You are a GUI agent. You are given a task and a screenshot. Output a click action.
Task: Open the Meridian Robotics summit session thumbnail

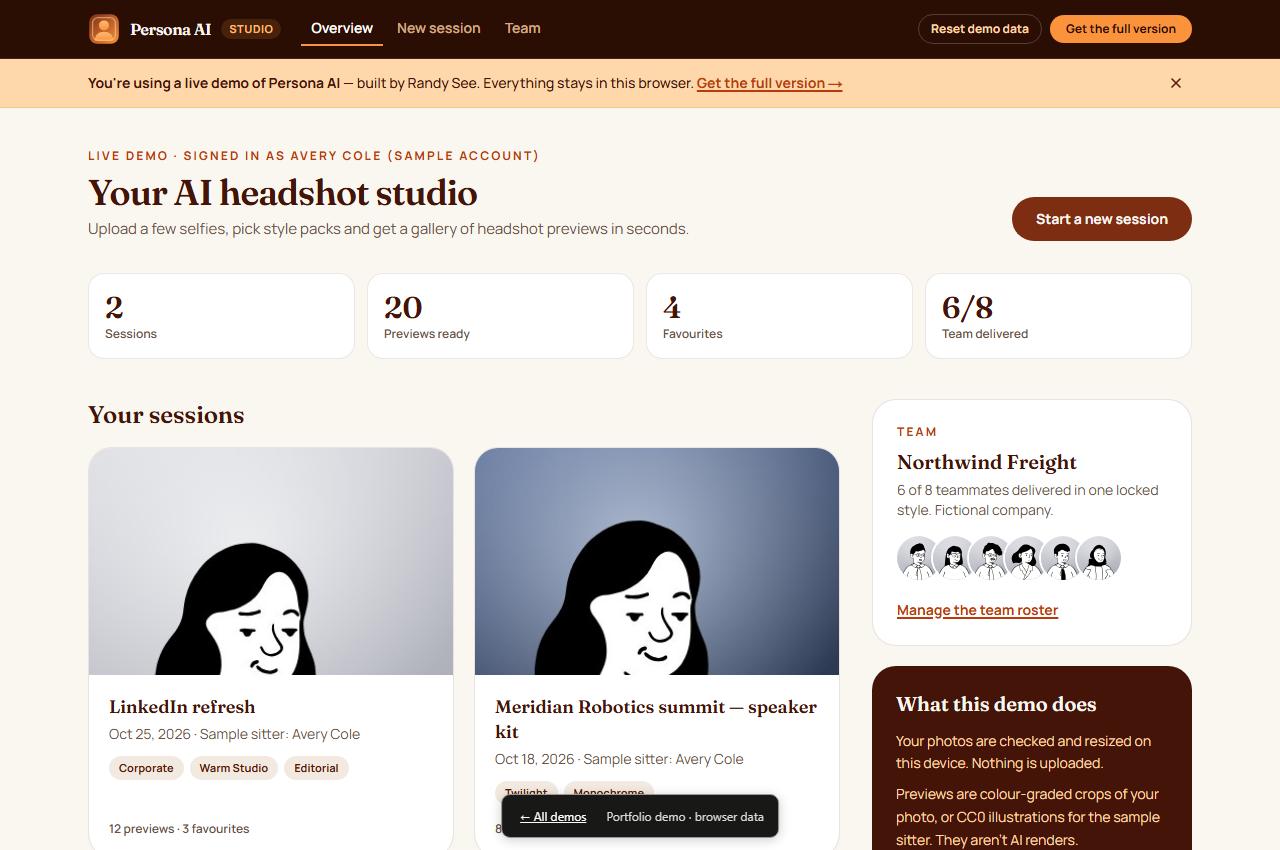(x=657, y=561)
